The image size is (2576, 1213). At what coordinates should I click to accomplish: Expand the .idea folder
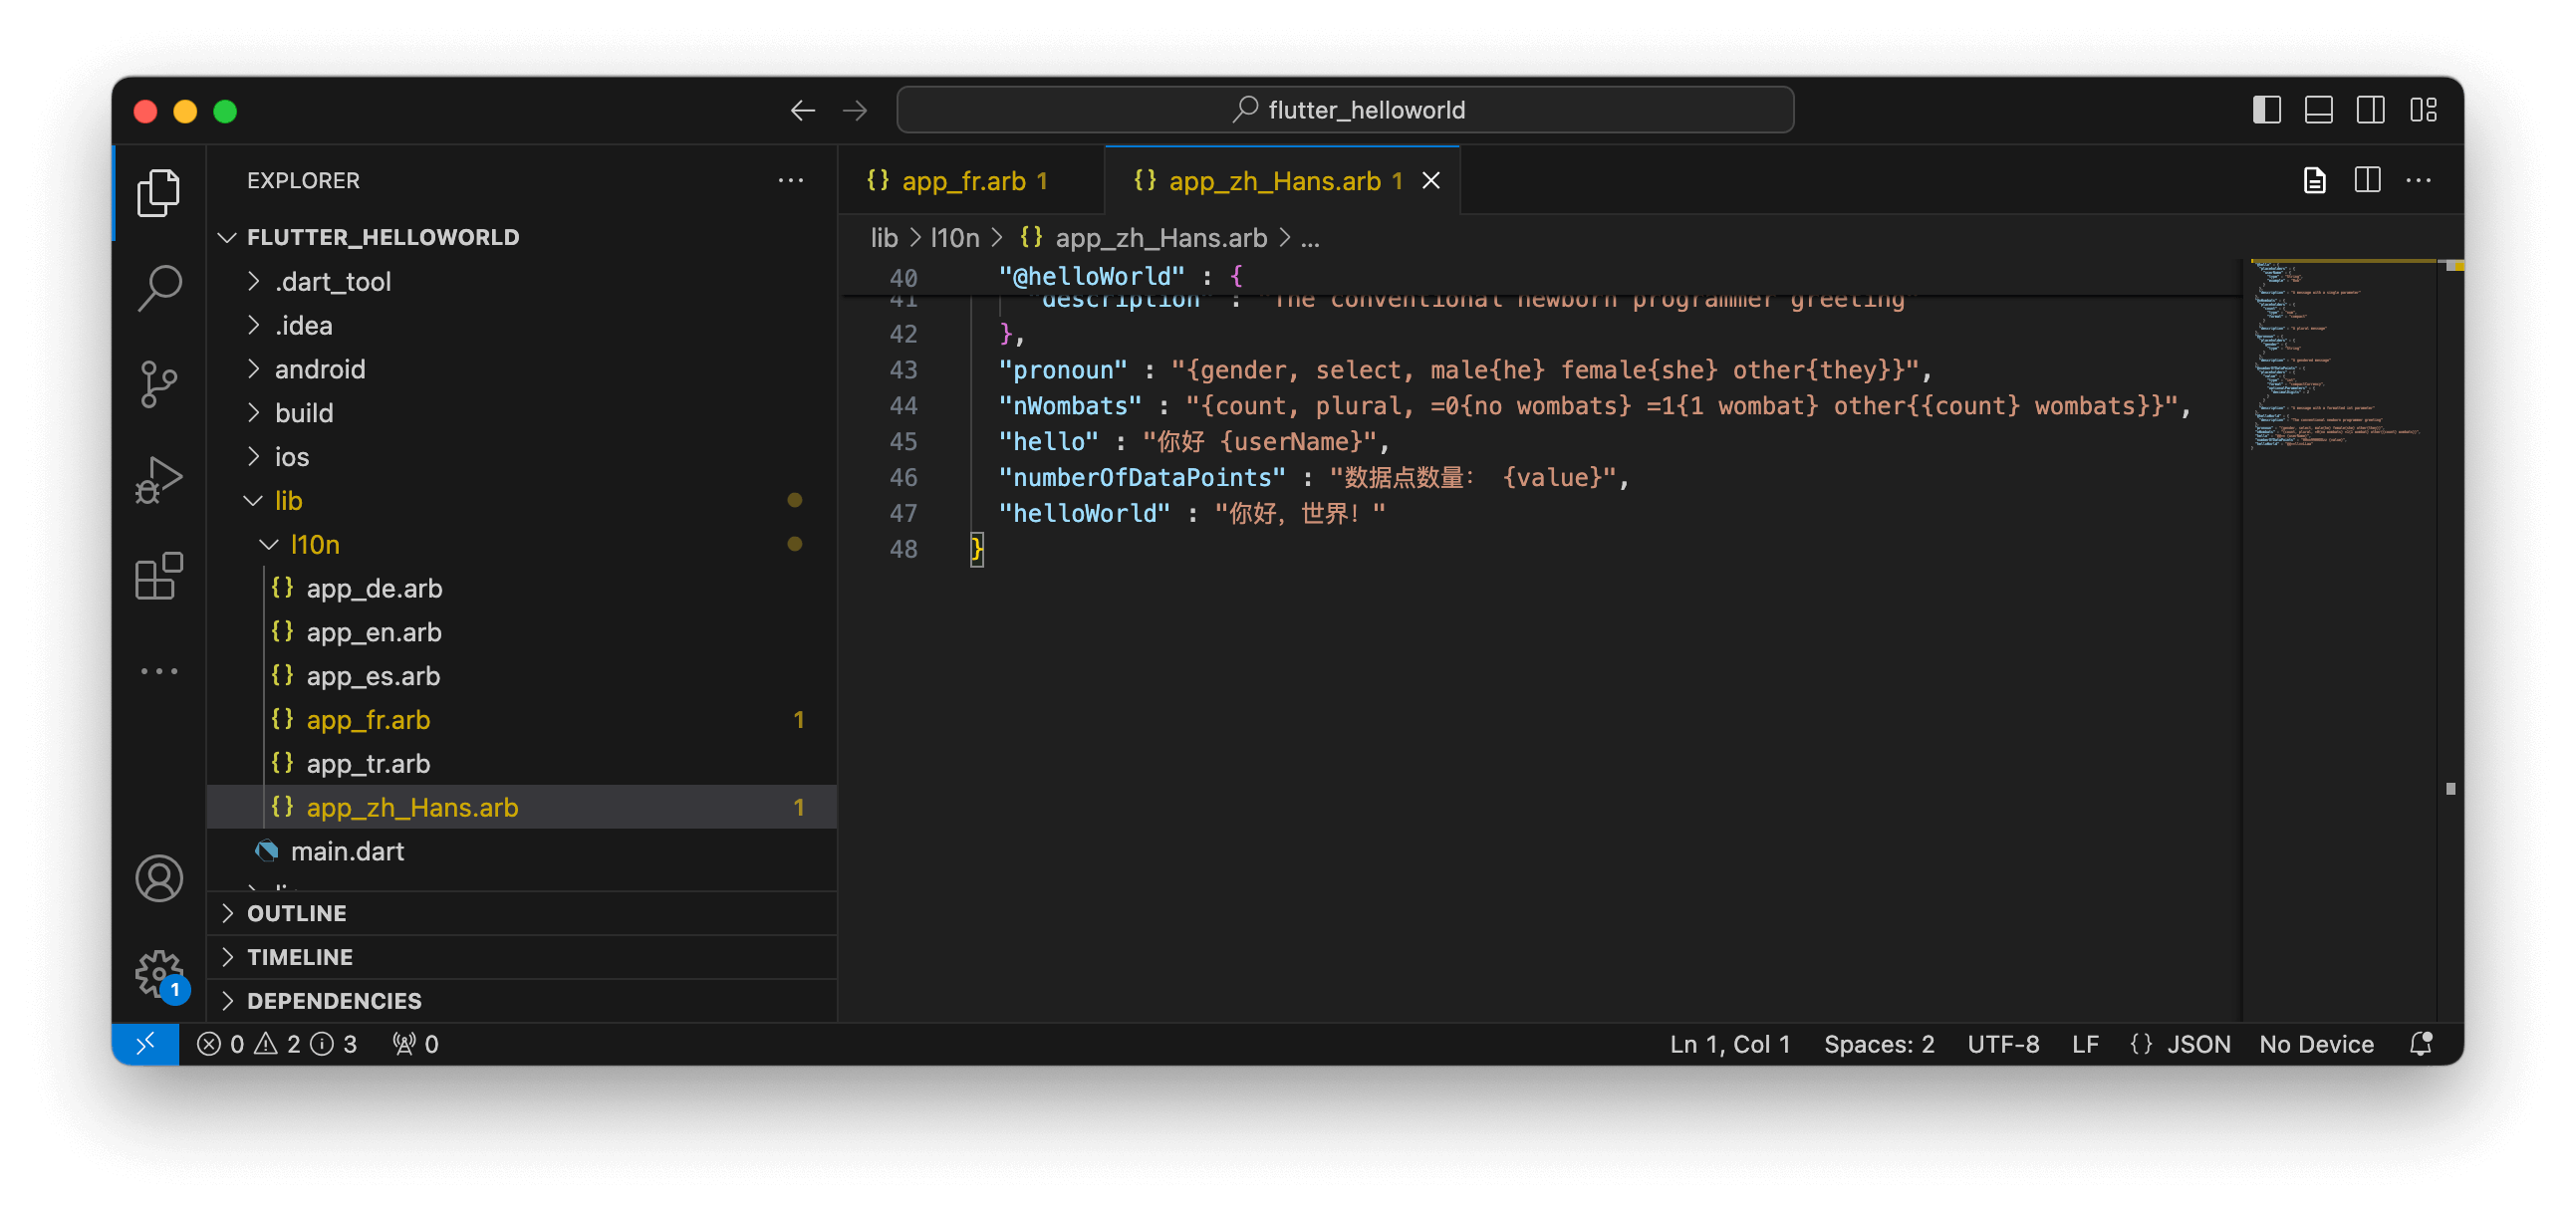click(522, 325)
